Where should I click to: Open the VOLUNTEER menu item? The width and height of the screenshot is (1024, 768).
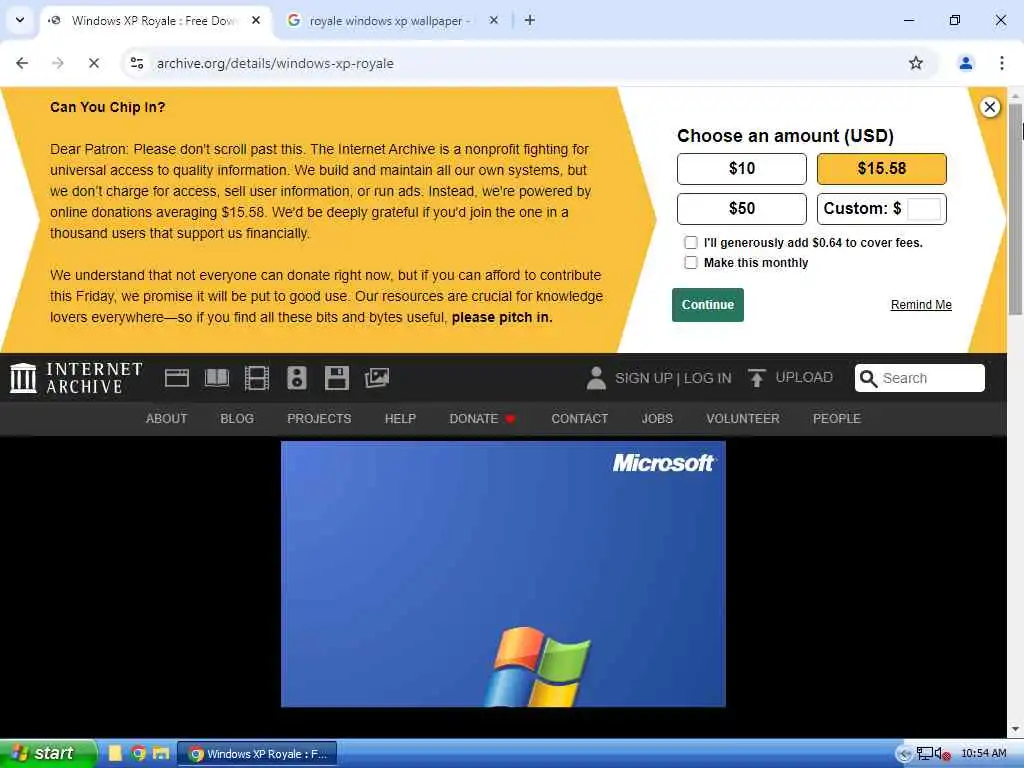(743, 419)
